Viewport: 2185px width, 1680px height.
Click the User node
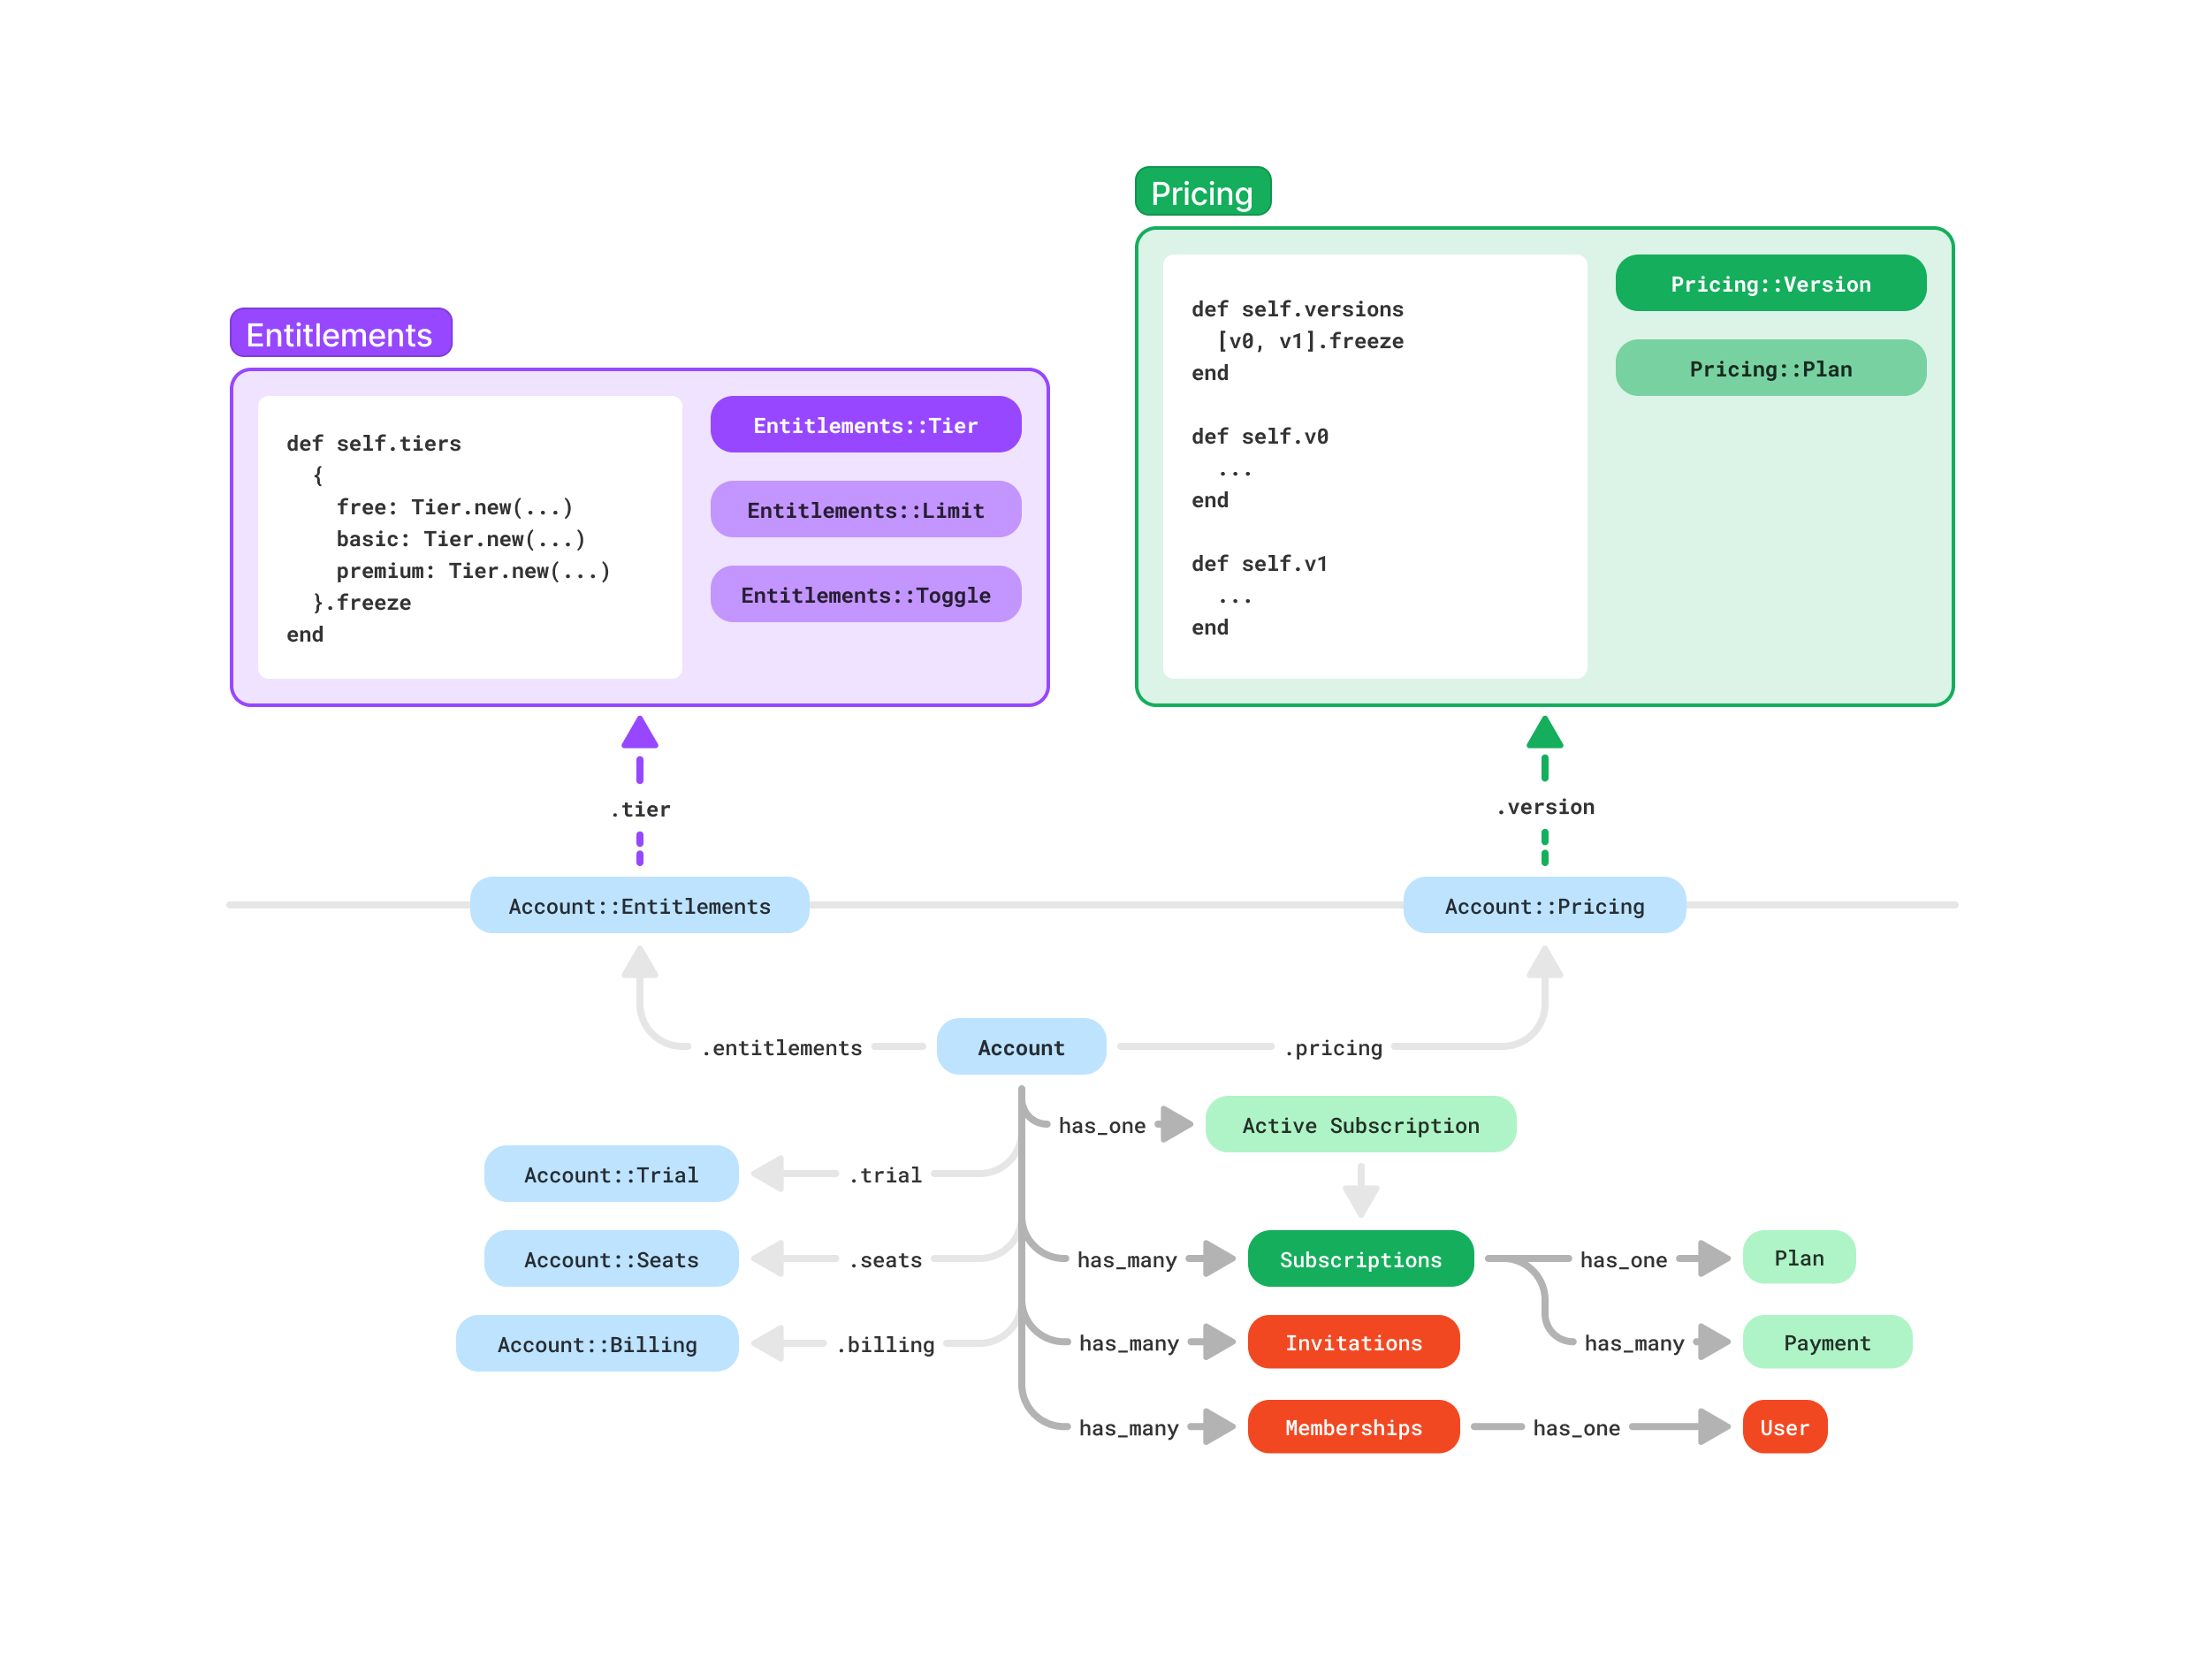pyautogui.click(x=1784, y=1427)
